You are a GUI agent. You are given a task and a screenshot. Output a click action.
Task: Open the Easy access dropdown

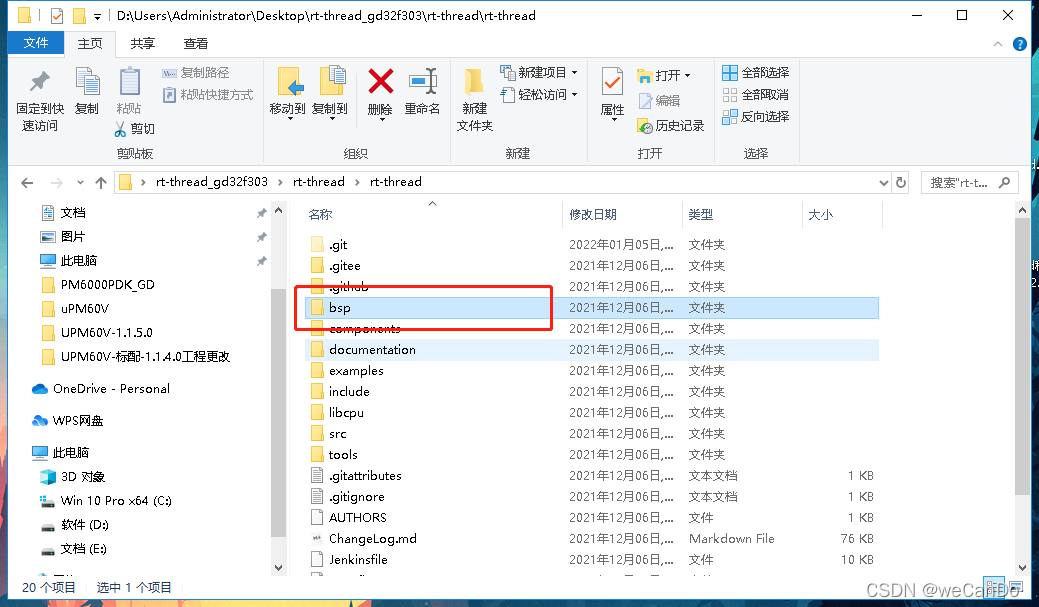click(574, 95)
